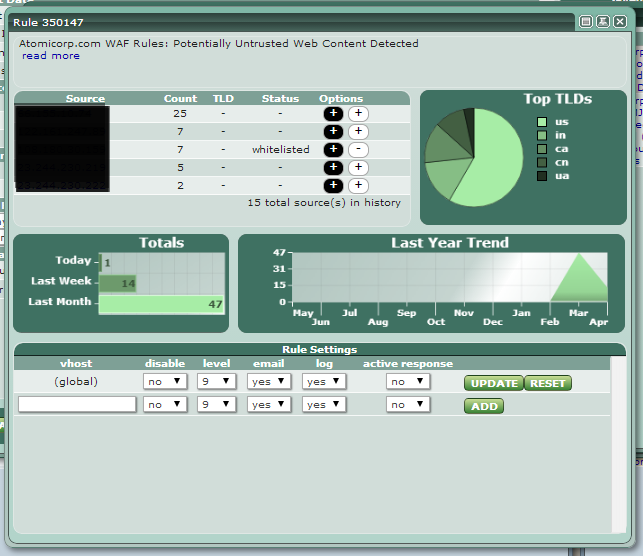643x556 pixels.
Task: Click the in legend swatch
Action: pyautogui.click(x=542, y=135)
